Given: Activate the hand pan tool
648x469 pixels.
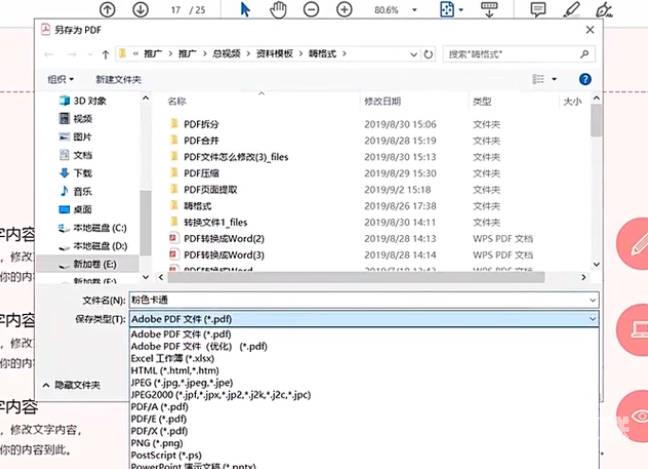Looking at the screenshot, I should pos(278,9).
